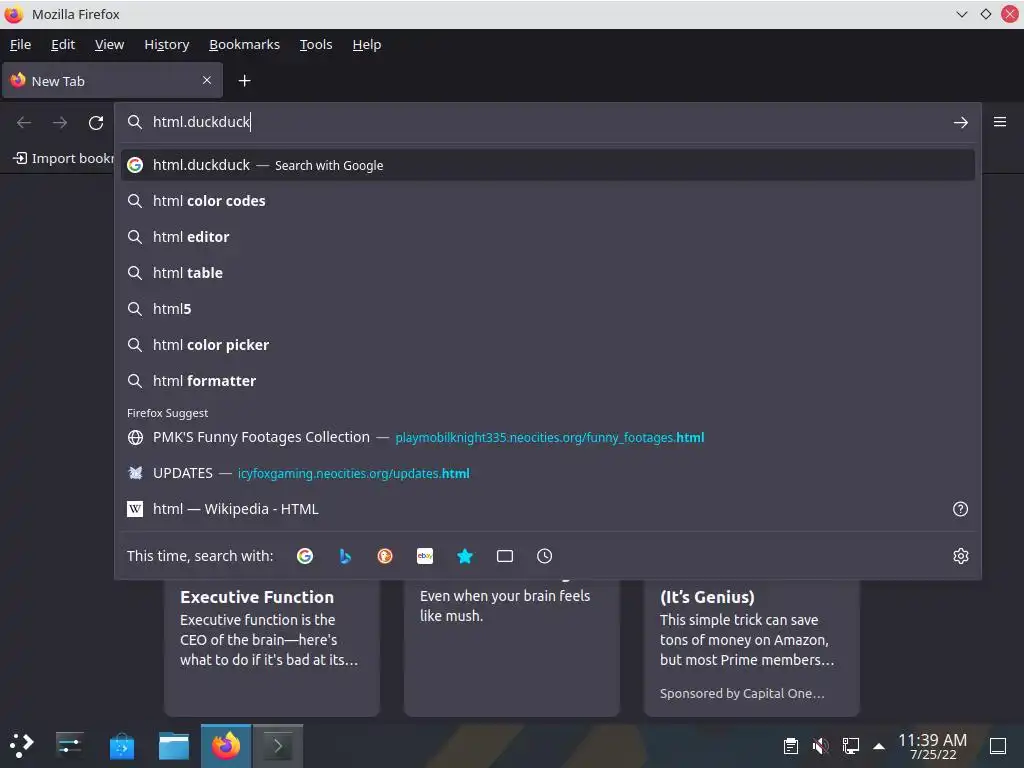Search this time with DuckDuckGo icon
This screenshot has height=768, width=1024.
385,556
